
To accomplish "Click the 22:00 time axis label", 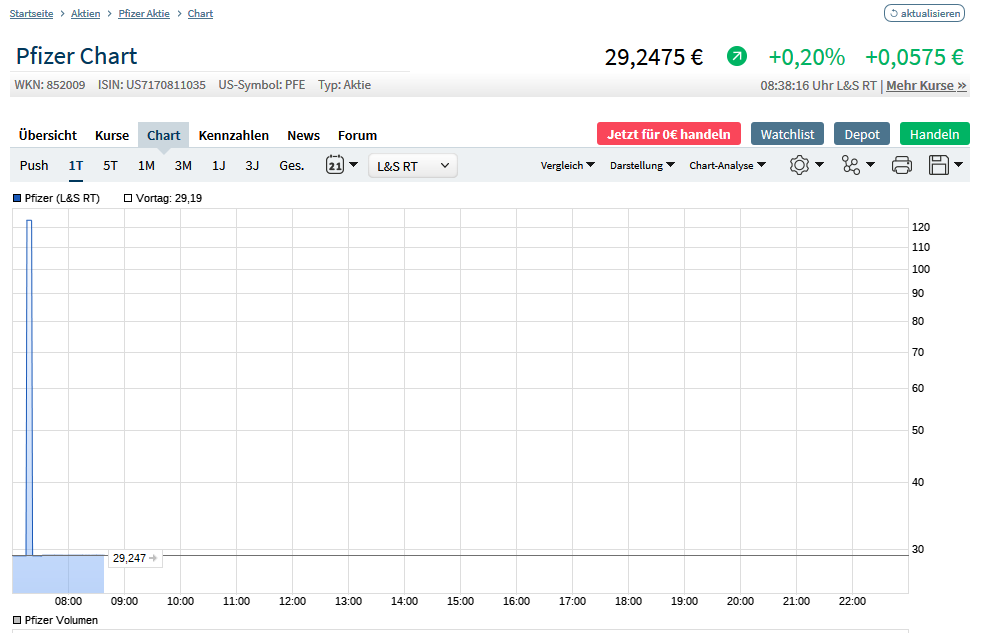I will pyautogui.click(x=852, y=602).
